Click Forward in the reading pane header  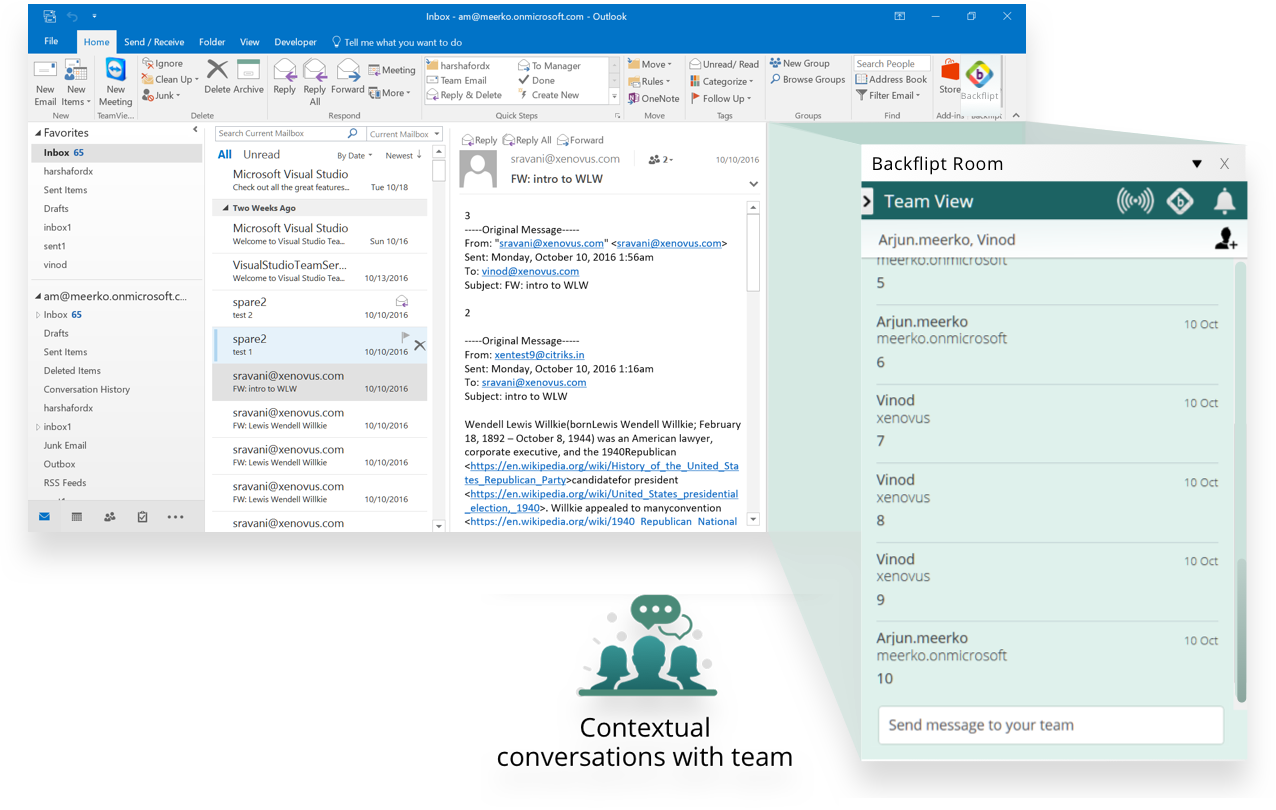(x=580, y=141)
